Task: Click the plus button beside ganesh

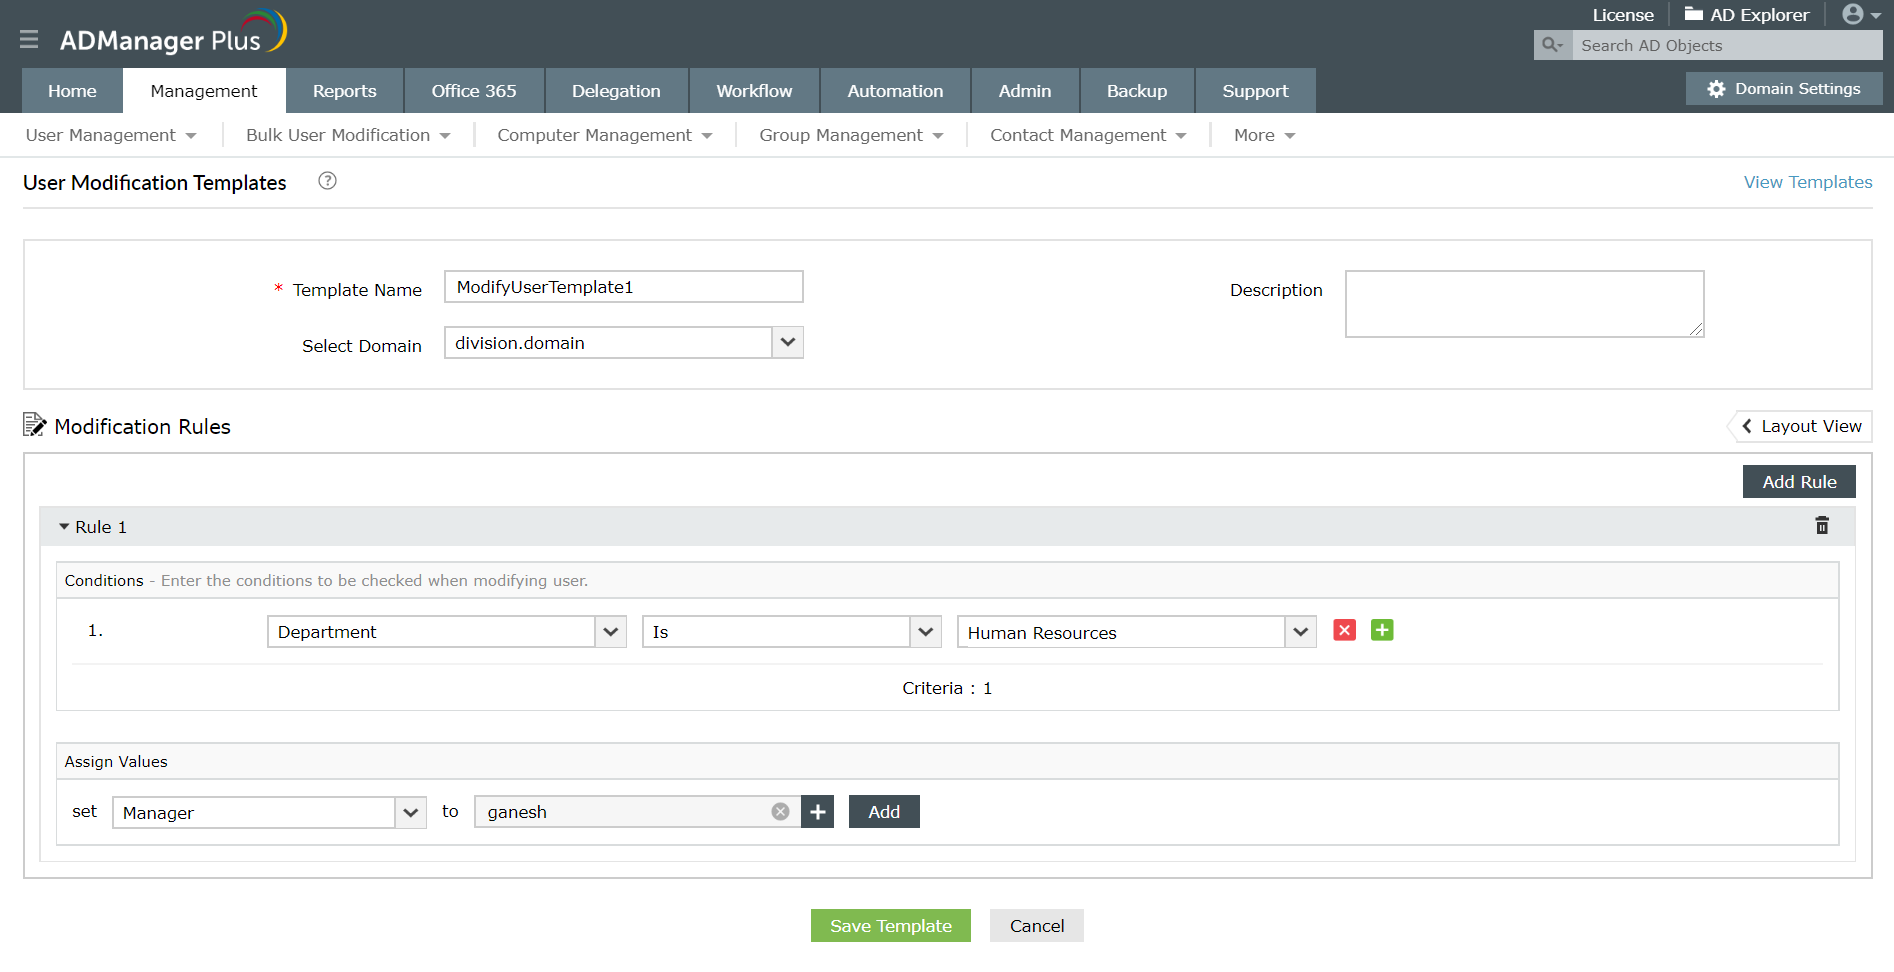Action: click(x=818, y=812)
